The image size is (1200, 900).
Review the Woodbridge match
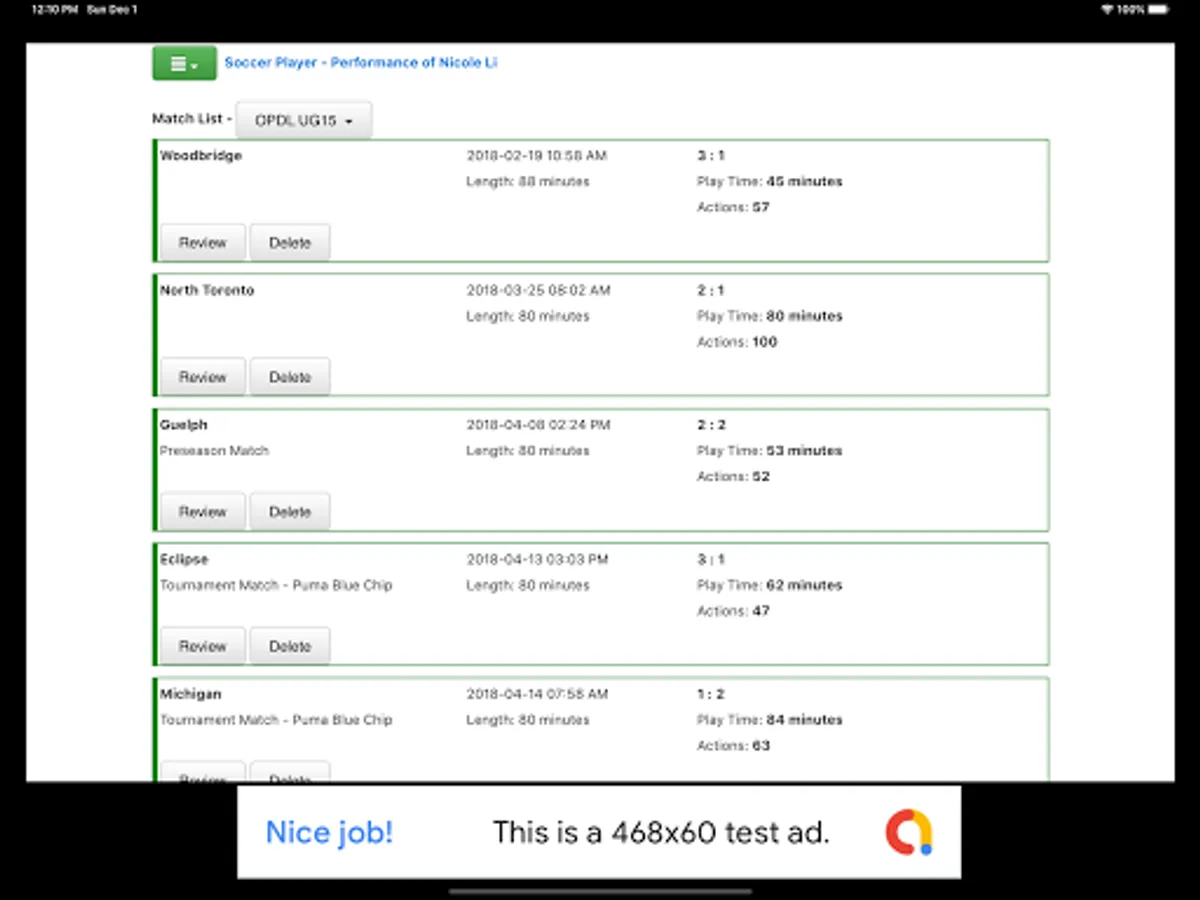click(x=202, y=241)
